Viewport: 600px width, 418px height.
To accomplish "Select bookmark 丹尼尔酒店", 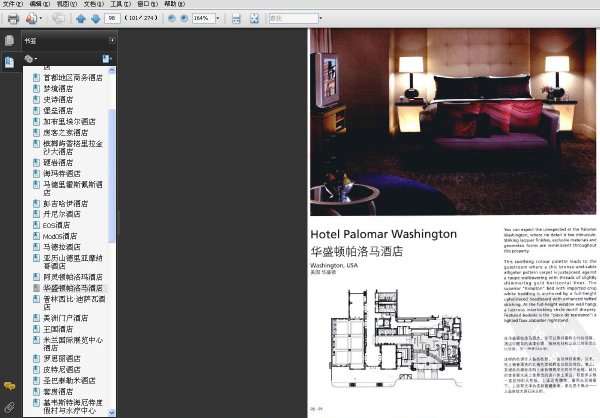I will point(62,214).
